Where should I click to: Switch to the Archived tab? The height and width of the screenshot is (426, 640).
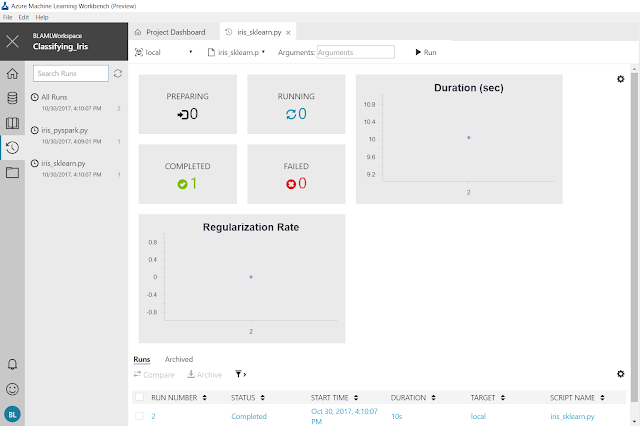pos(179,359)
